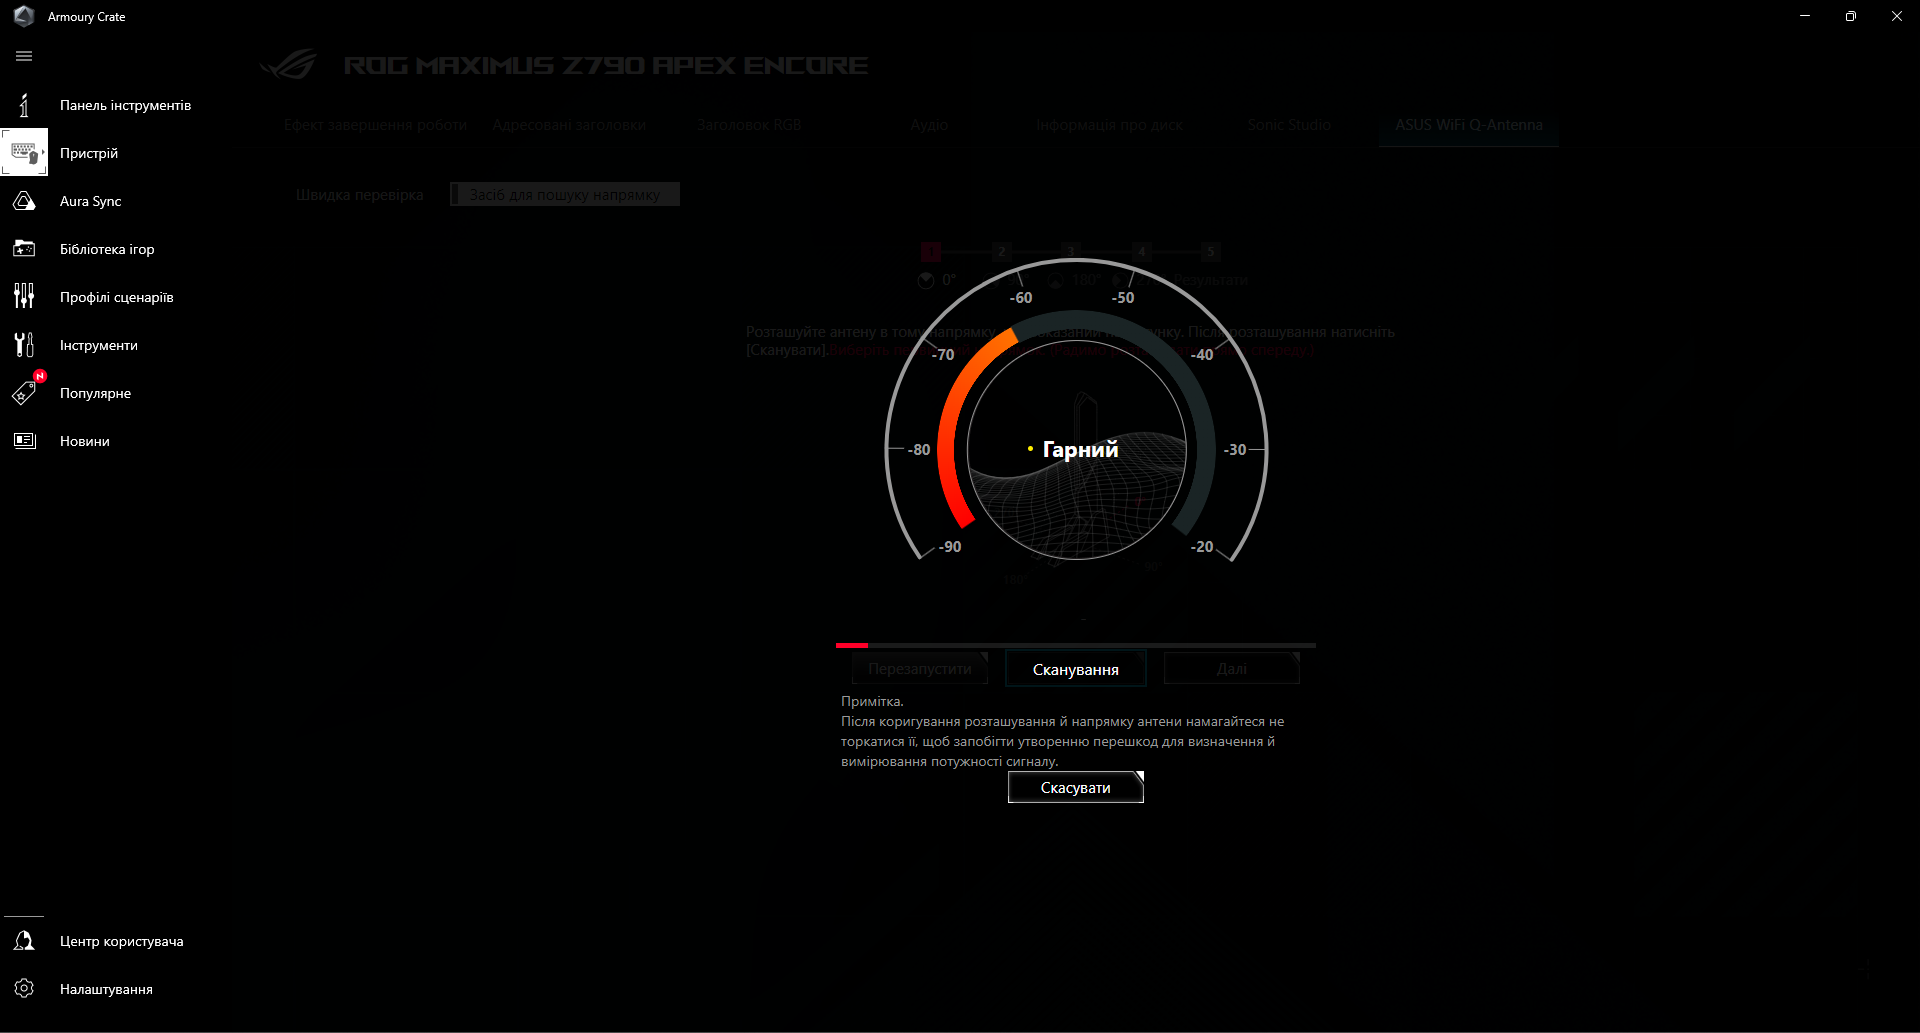Click the Скасувати cancel button

click(1075, 787)
